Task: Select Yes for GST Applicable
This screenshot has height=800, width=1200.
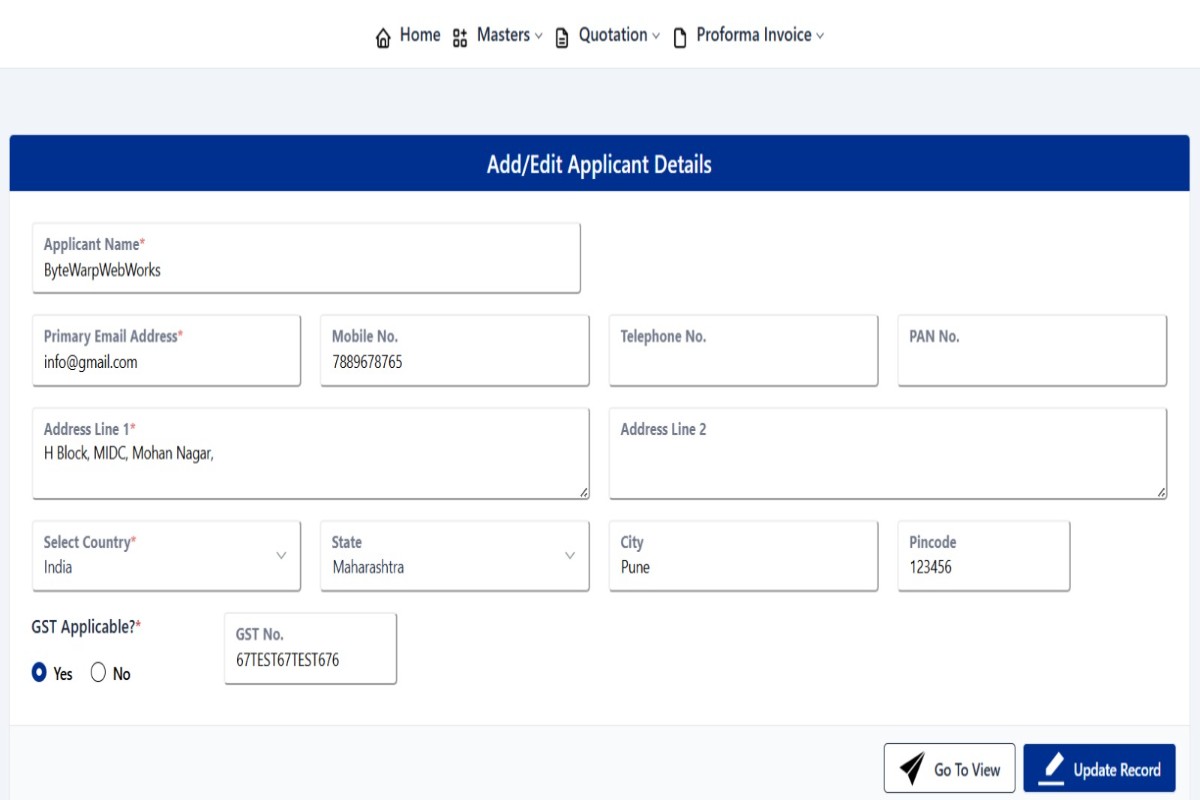Action: (x=40, y=673)
